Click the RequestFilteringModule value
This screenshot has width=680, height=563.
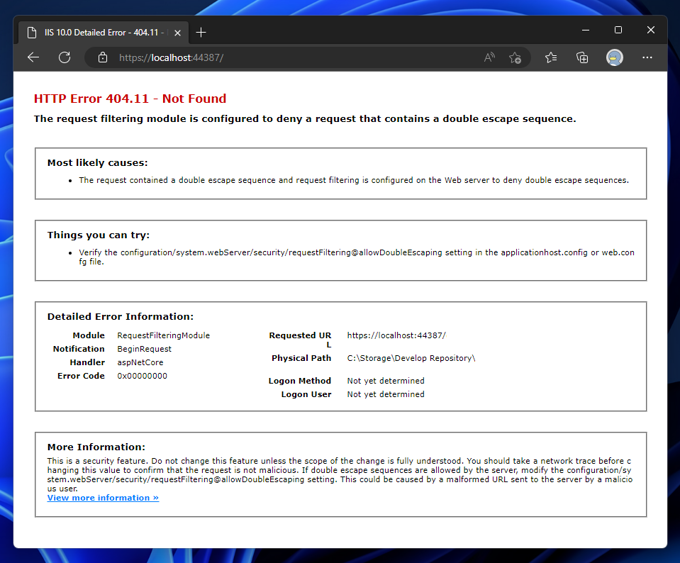point(163,335)
